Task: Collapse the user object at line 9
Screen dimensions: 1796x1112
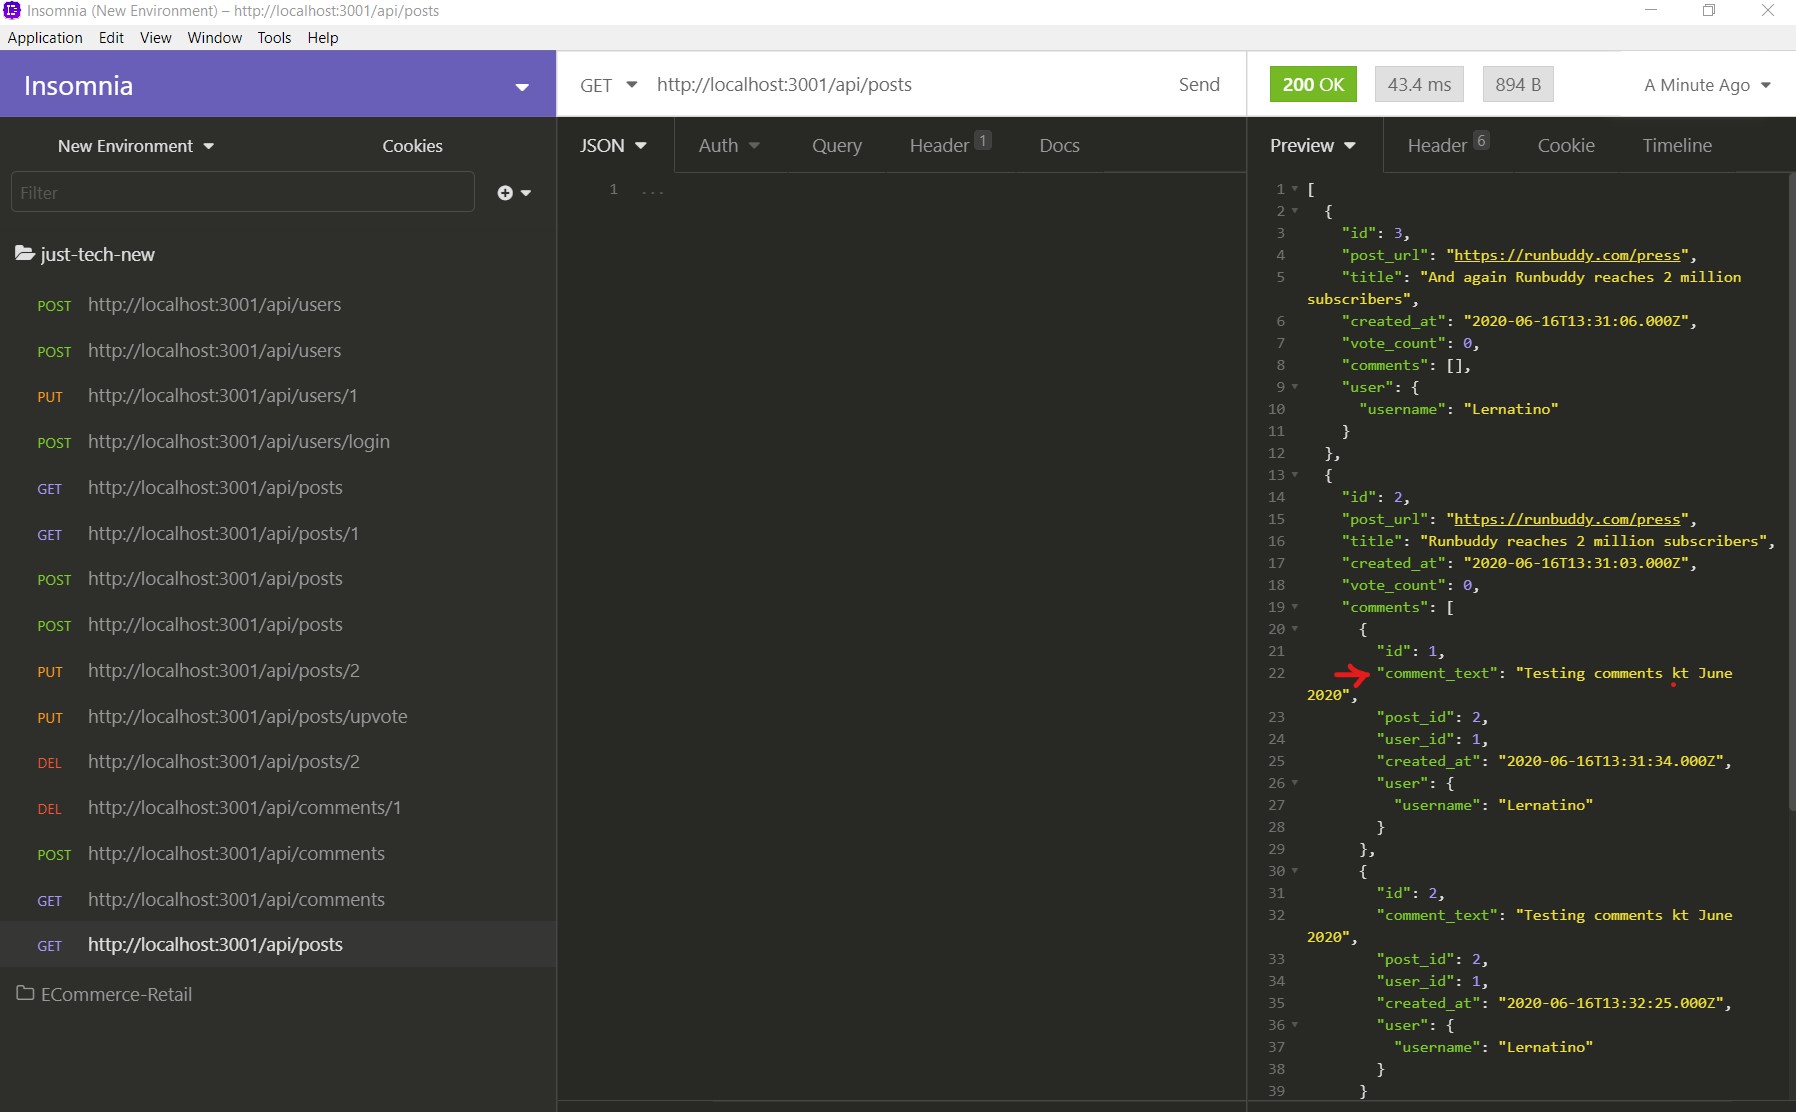Action: (1295, 387)
